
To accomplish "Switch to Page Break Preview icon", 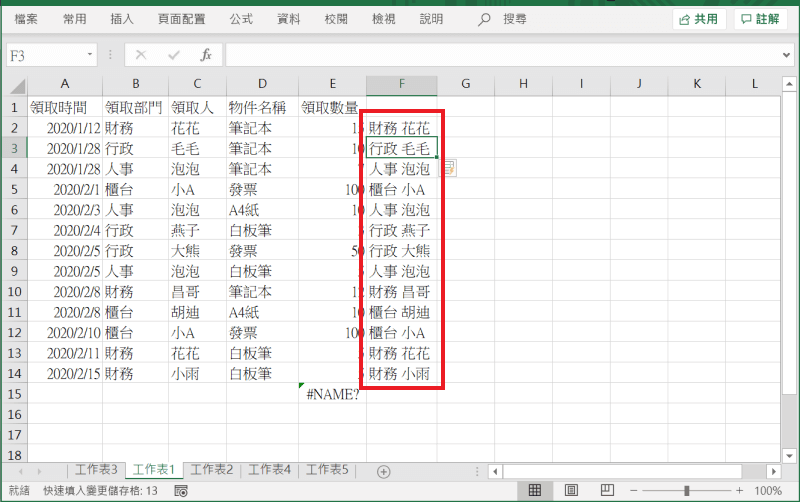I will tap(607, 491).
